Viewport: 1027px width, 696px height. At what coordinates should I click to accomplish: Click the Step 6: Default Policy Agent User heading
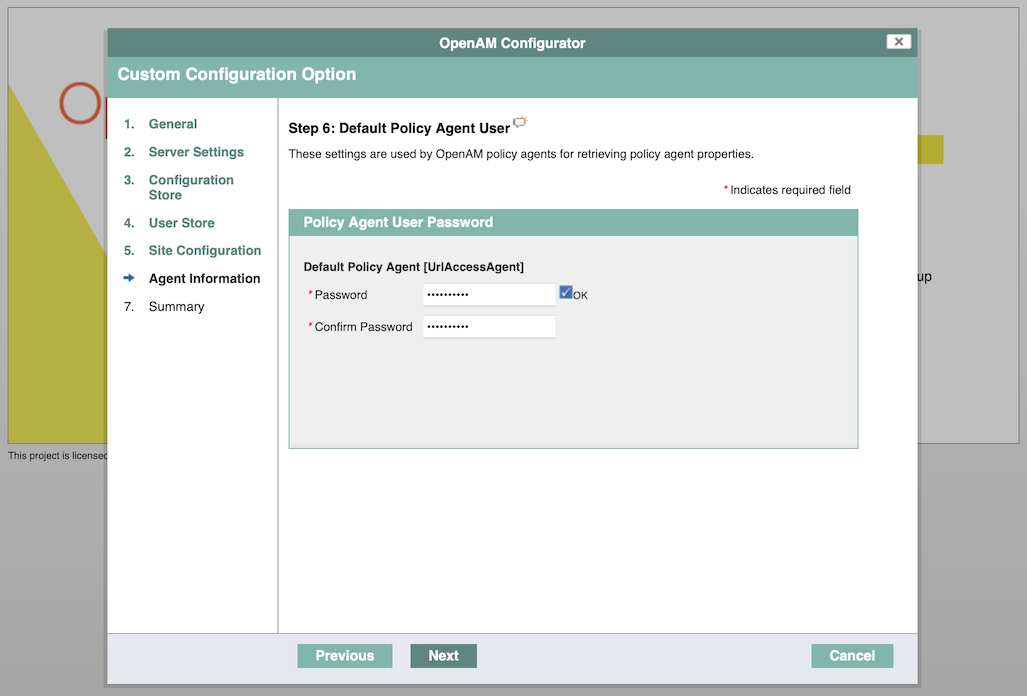coord(399,128)
